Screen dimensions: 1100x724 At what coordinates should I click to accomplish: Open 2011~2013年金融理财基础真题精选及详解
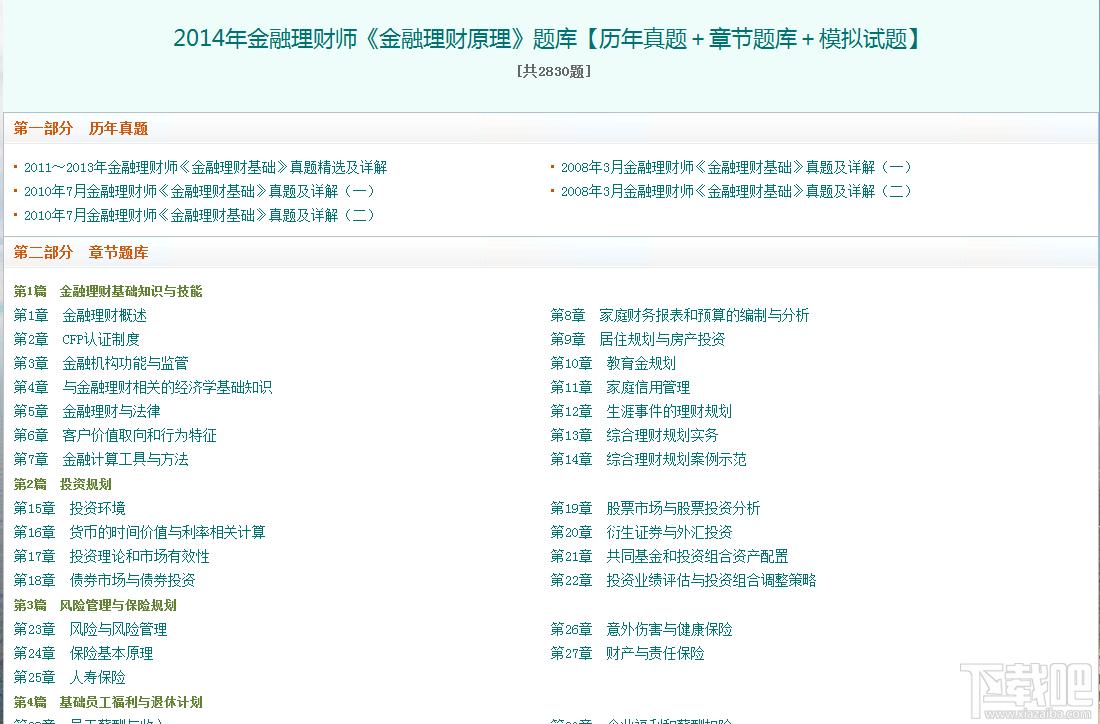coord(206,168)
